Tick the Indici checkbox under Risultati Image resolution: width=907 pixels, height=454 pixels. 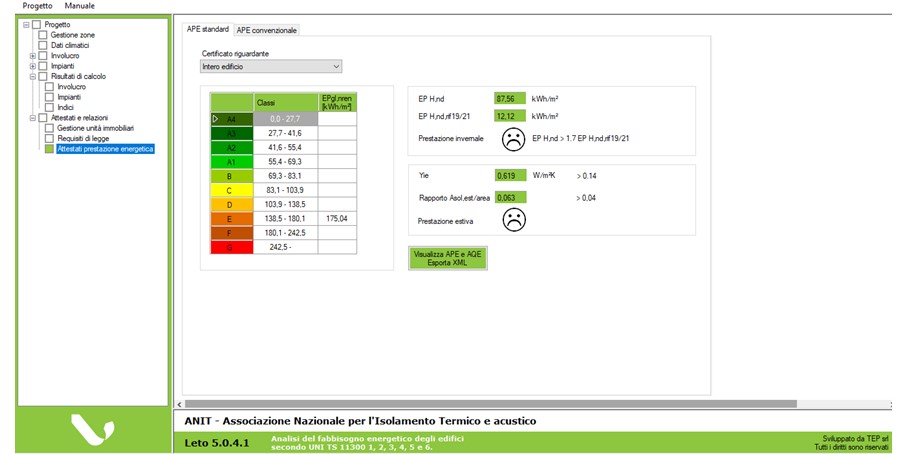pyautogui.click(x=49, y=107)
